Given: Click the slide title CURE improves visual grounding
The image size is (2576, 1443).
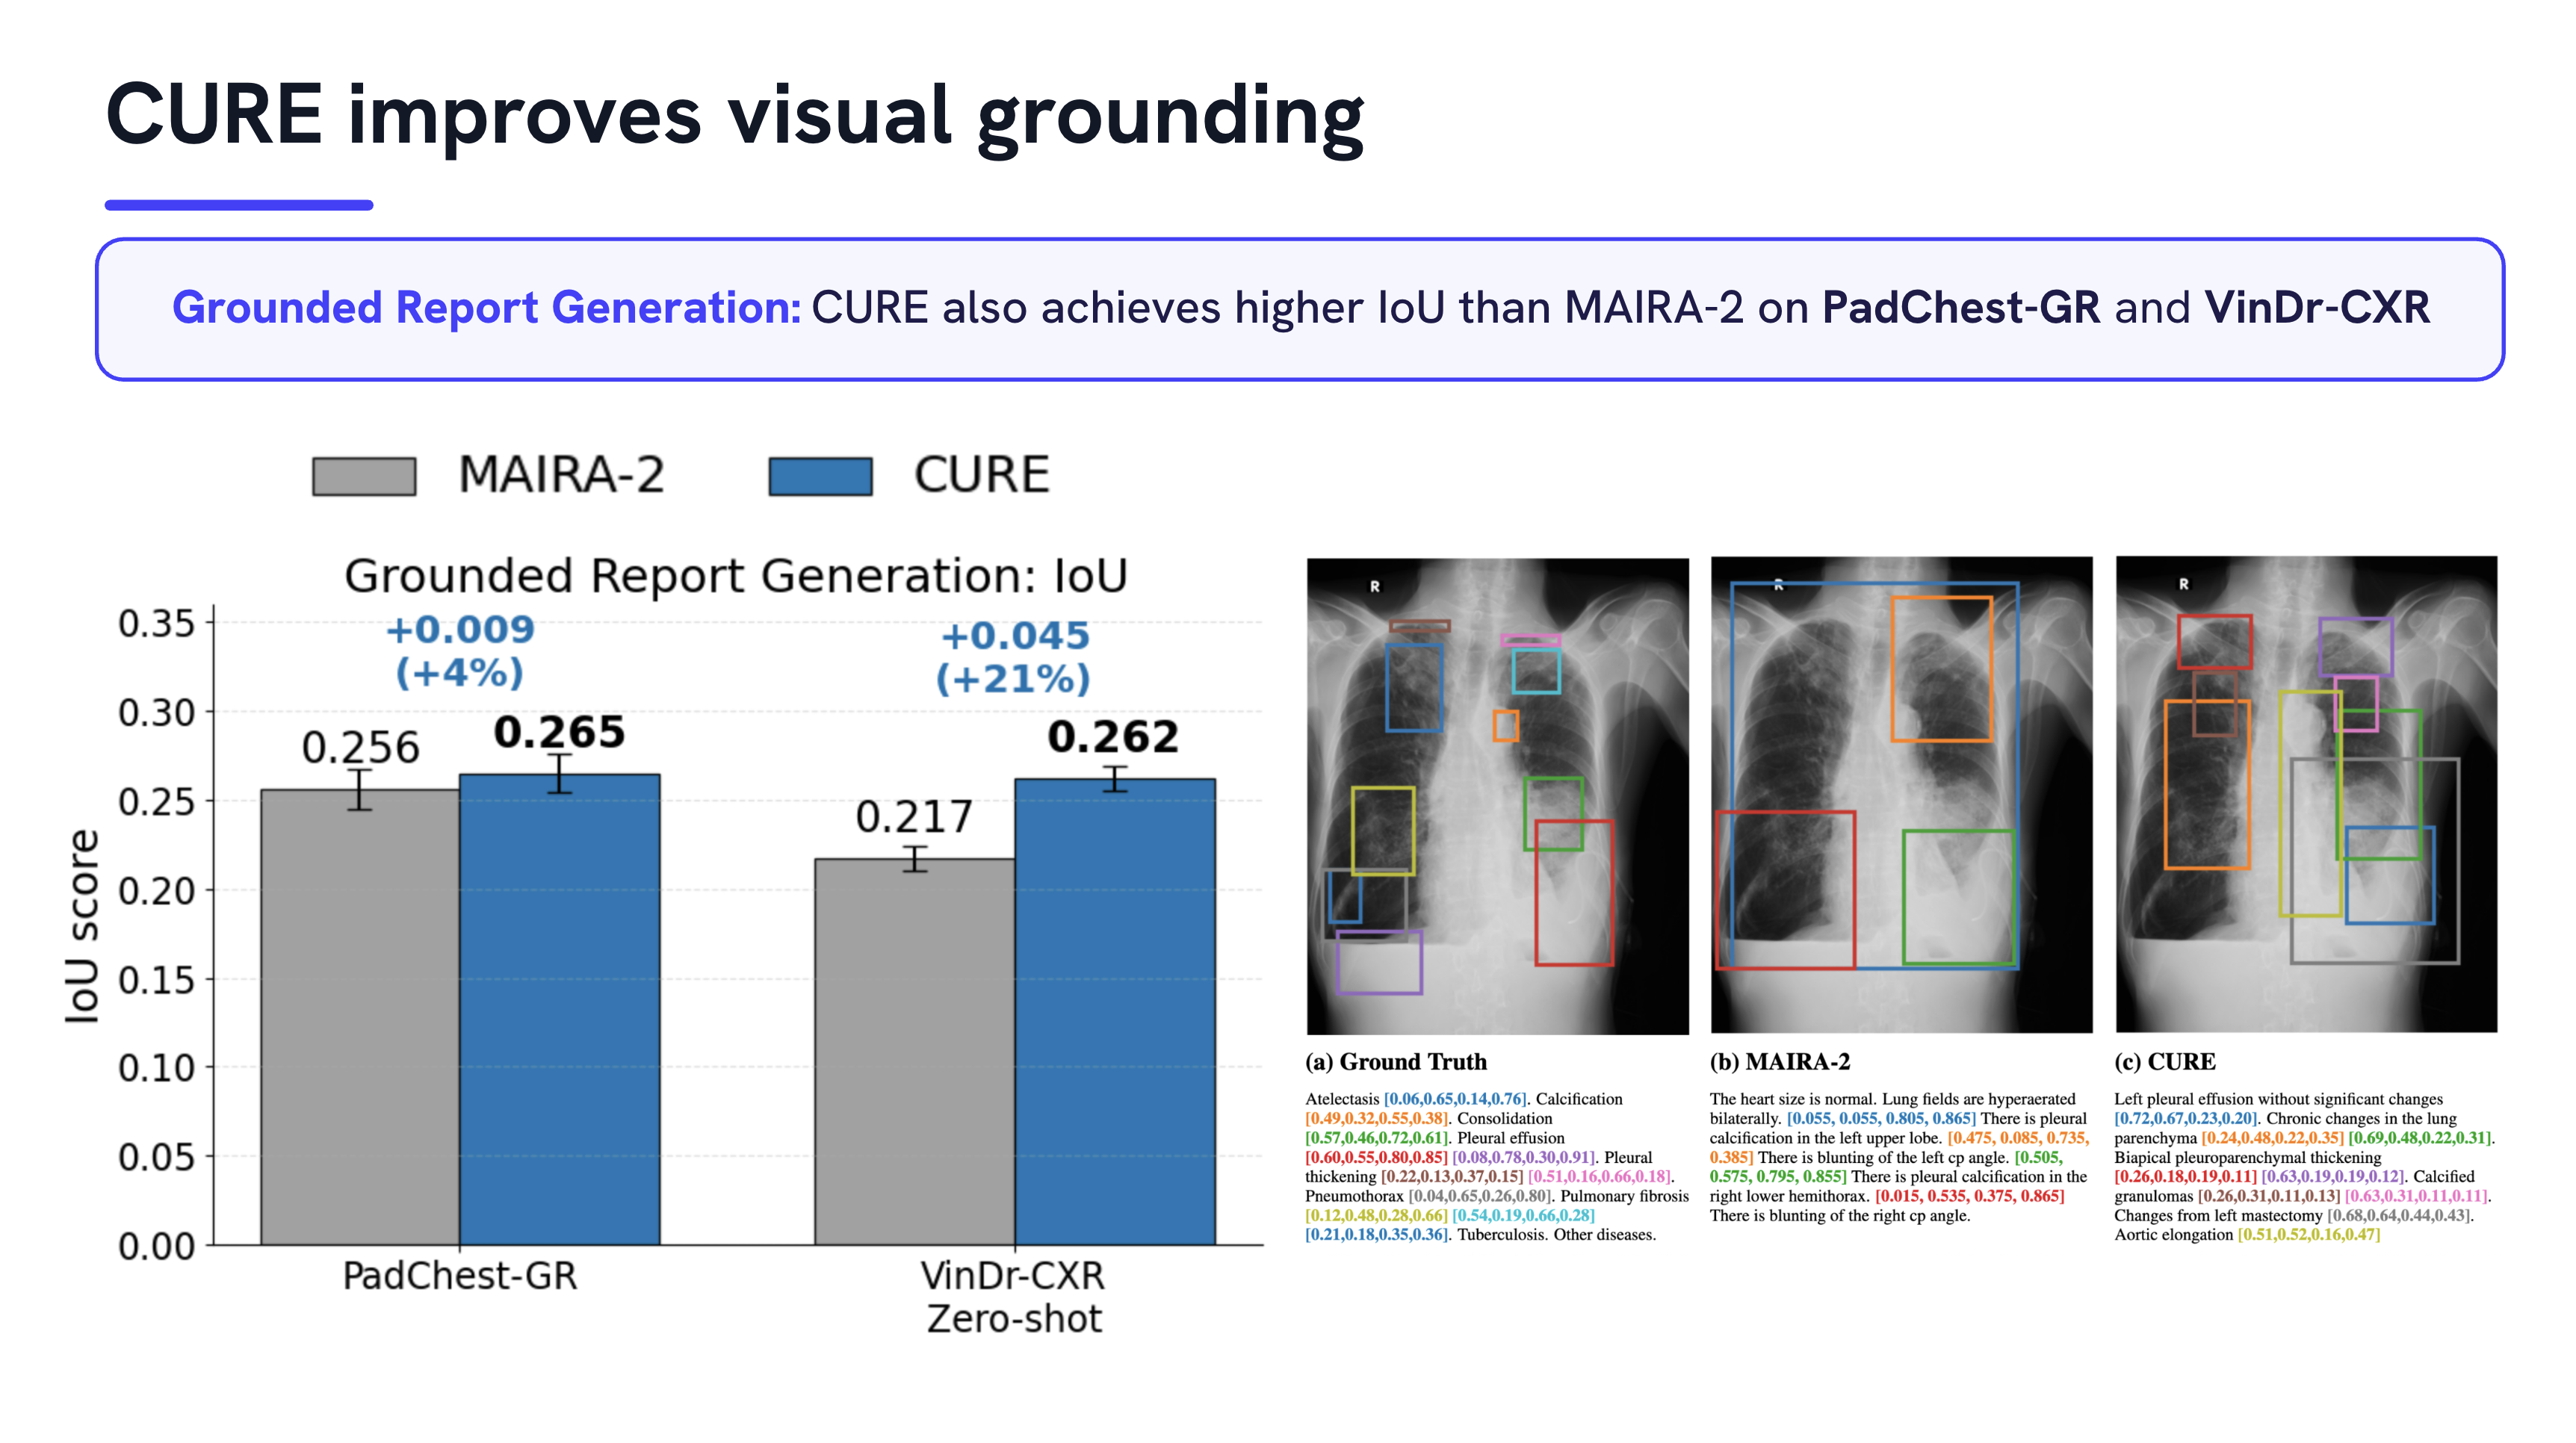Looking at the screenshot, I should (735, 117).
